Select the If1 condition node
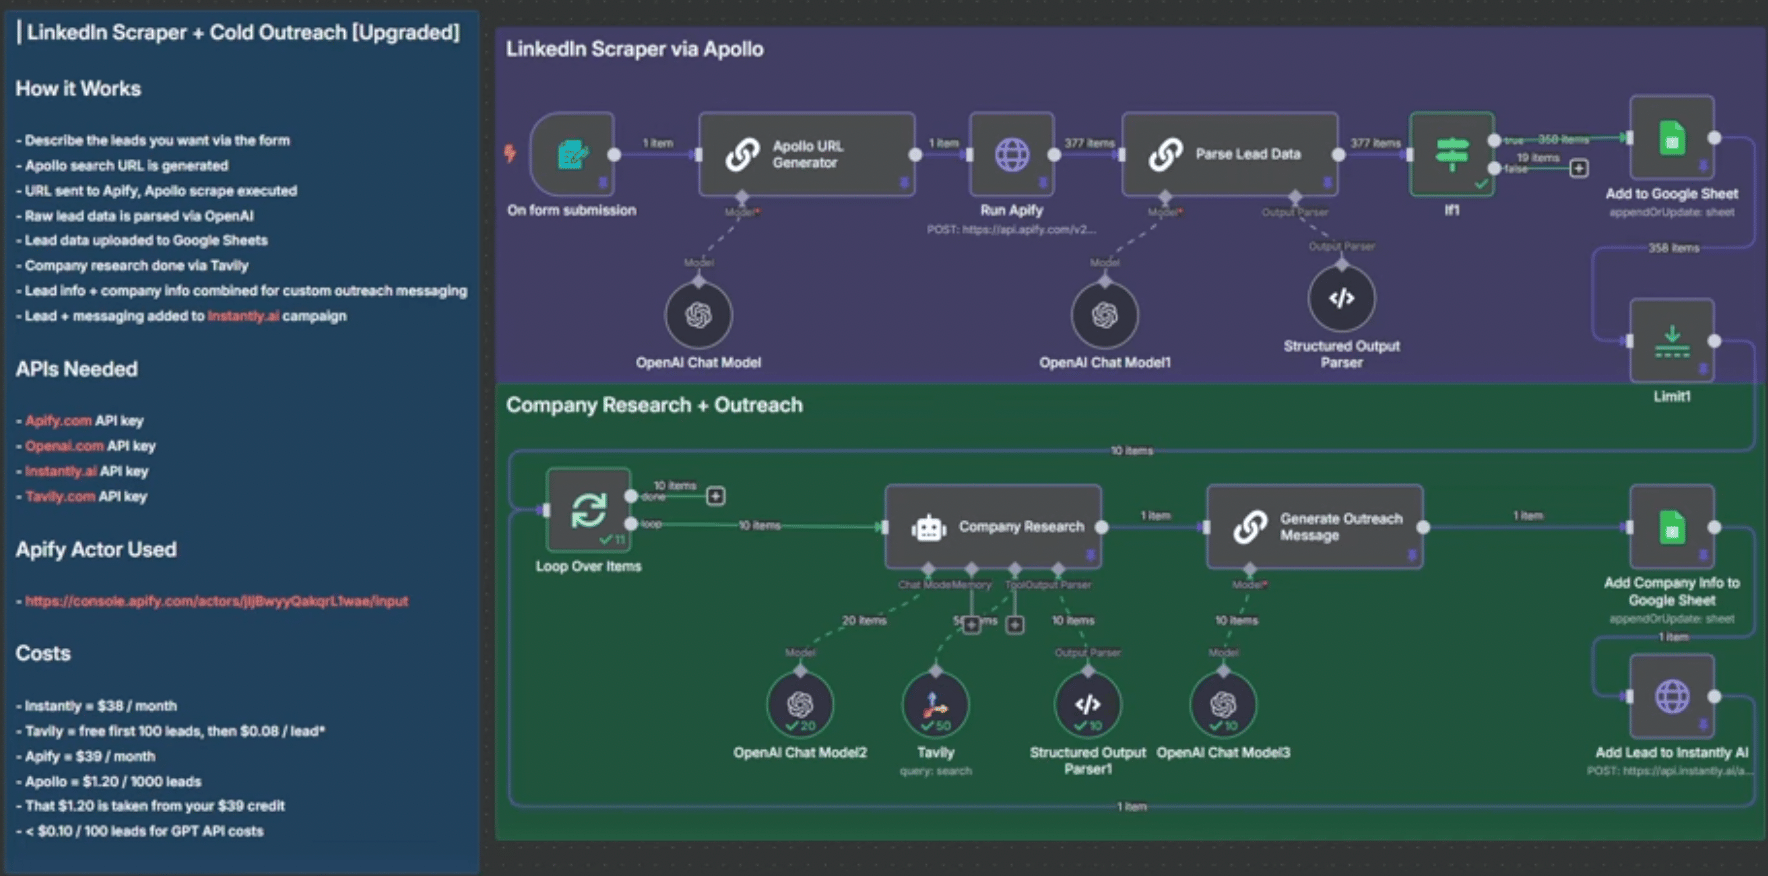The width and height of the screenshot is (1768, 876). pos(1452,153)
